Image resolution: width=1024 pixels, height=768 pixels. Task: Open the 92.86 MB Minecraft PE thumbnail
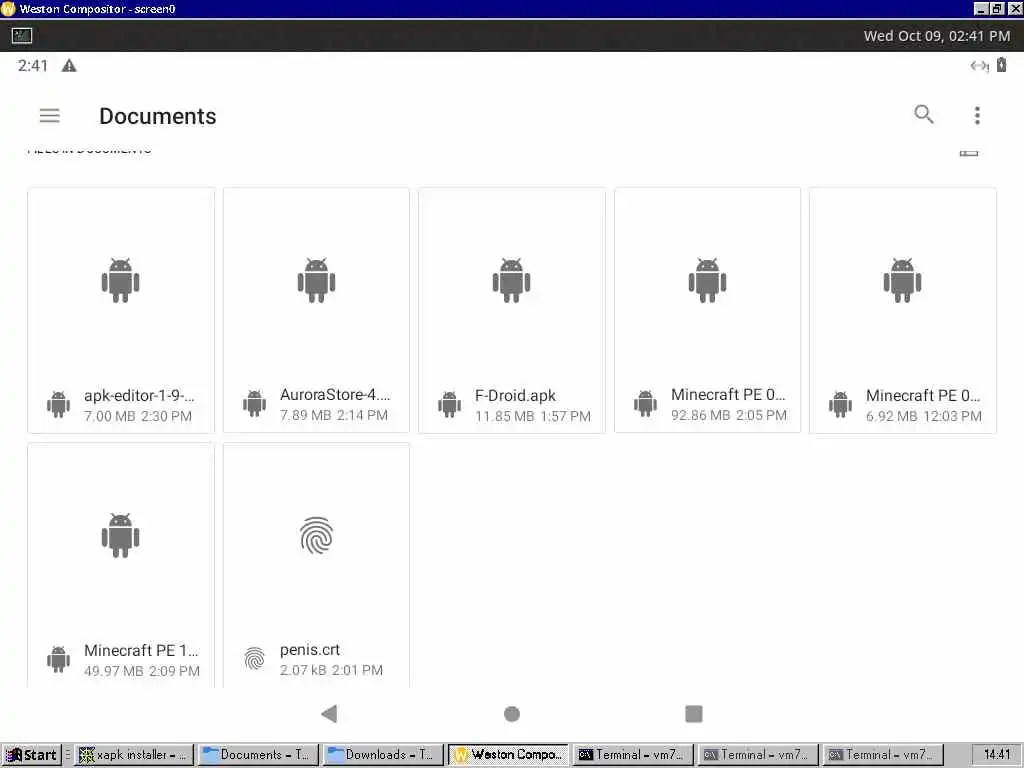[x=707, y=280]
